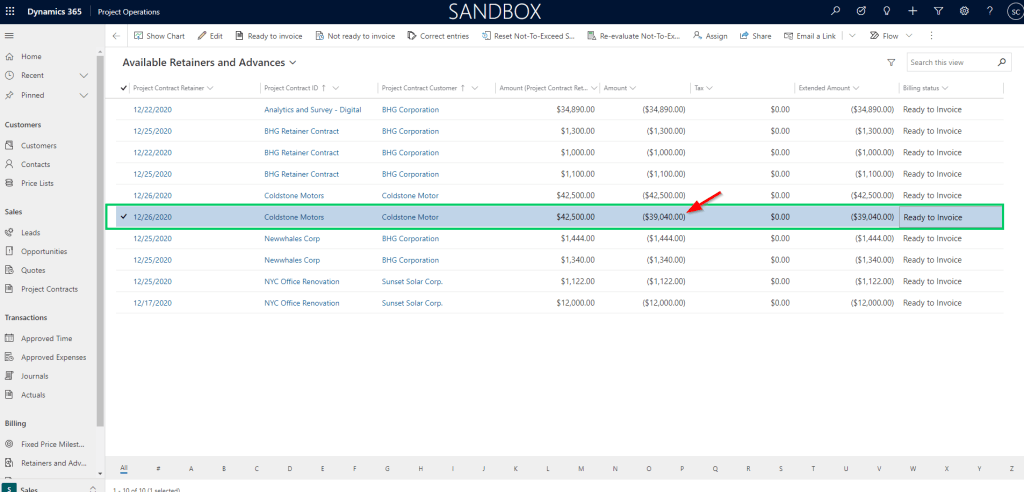
Task: Open the app launcher waffle icon
Action: point(11,12)
